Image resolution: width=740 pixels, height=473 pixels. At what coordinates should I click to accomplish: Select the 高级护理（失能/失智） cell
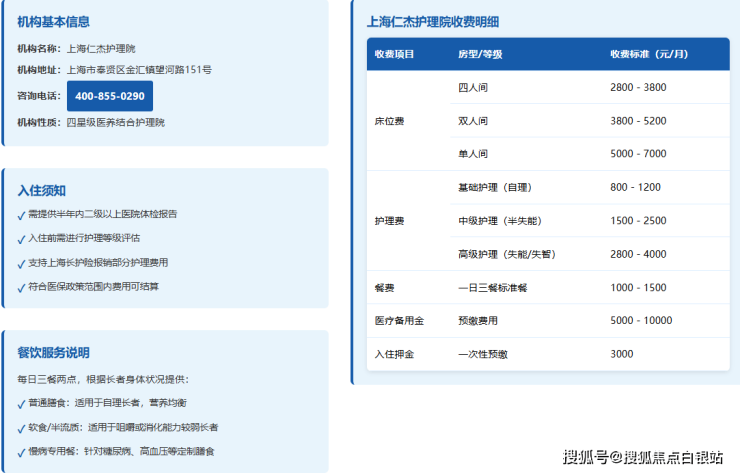click(x=507, y=254)
